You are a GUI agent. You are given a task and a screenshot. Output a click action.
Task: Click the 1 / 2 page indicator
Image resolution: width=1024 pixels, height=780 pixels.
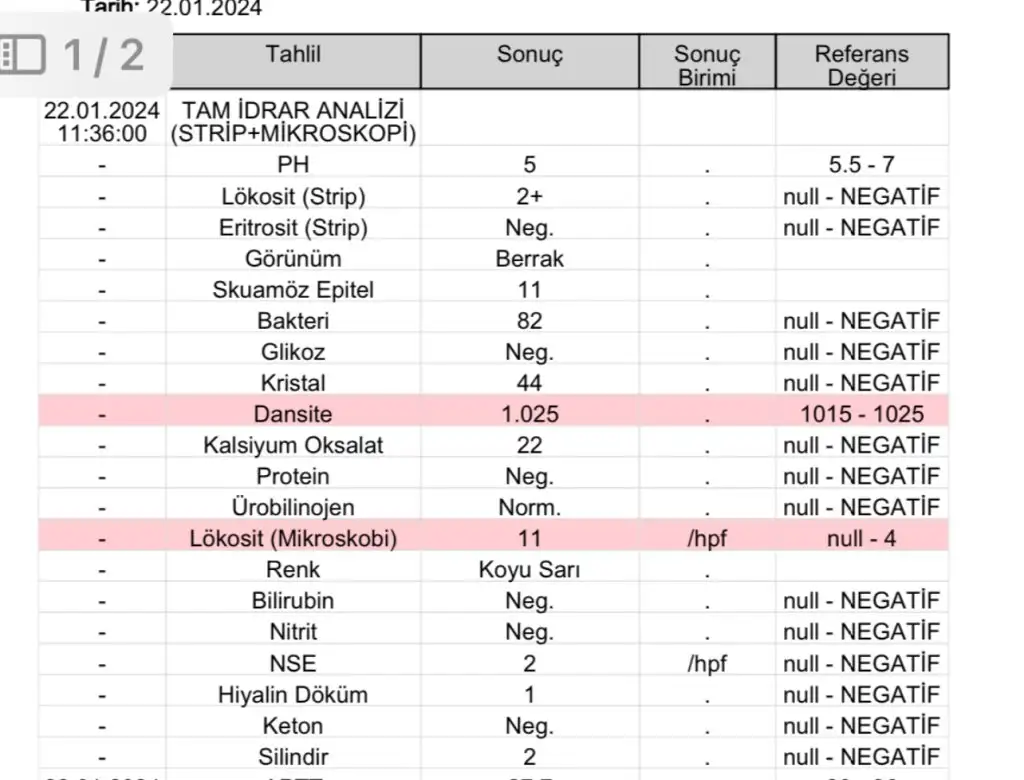[x=103, y=55]
